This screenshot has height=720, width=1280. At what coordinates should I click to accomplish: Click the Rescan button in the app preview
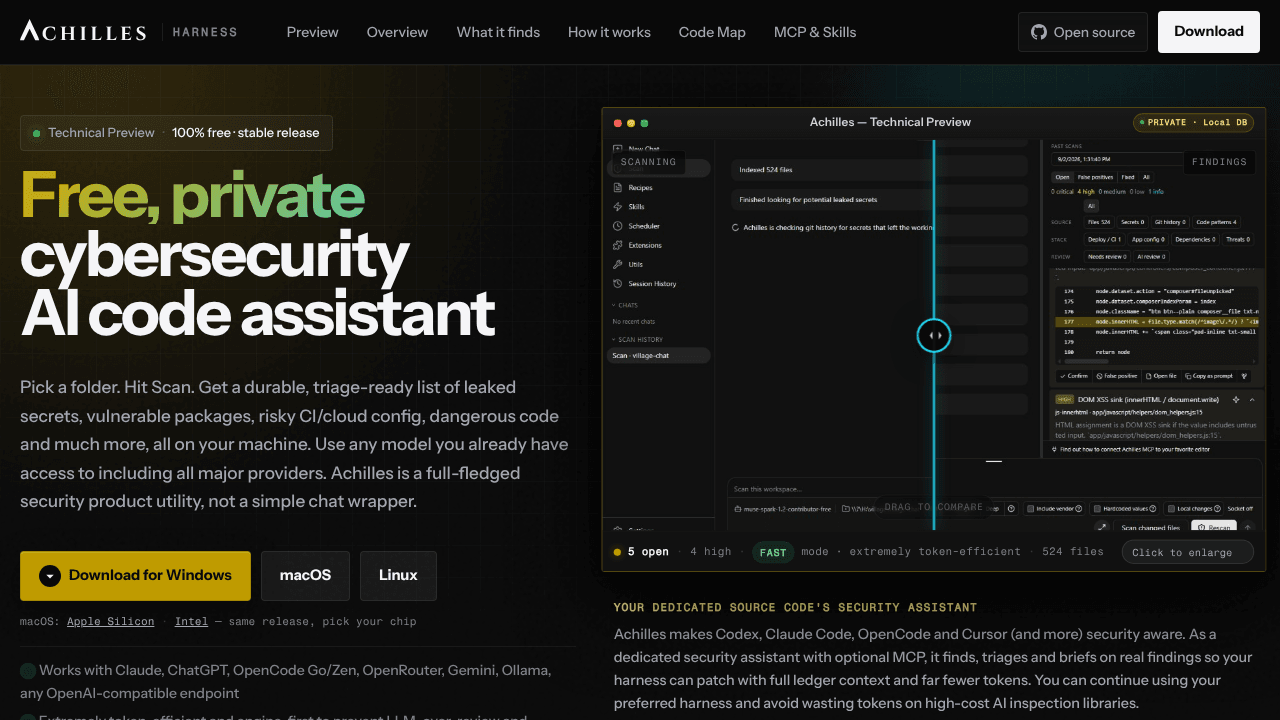[1213, 527]
